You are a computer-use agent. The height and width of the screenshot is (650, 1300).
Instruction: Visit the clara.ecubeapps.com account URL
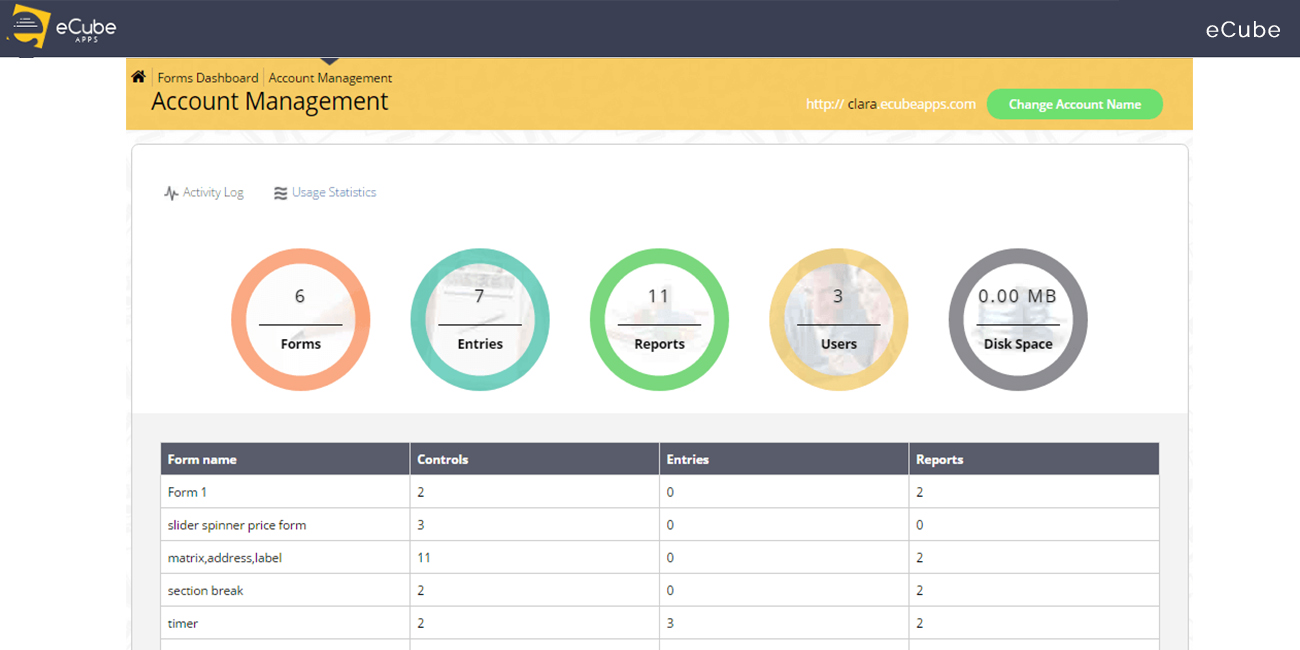pos(890,103)
